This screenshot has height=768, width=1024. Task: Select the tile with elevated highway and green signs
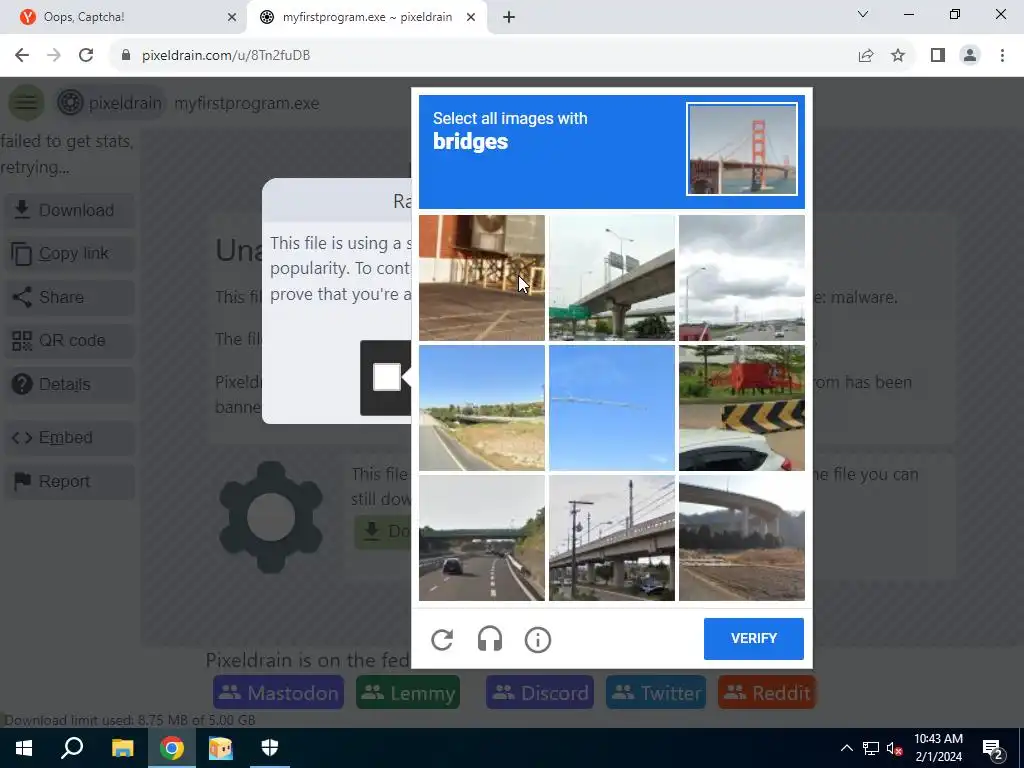coord(612,278)
